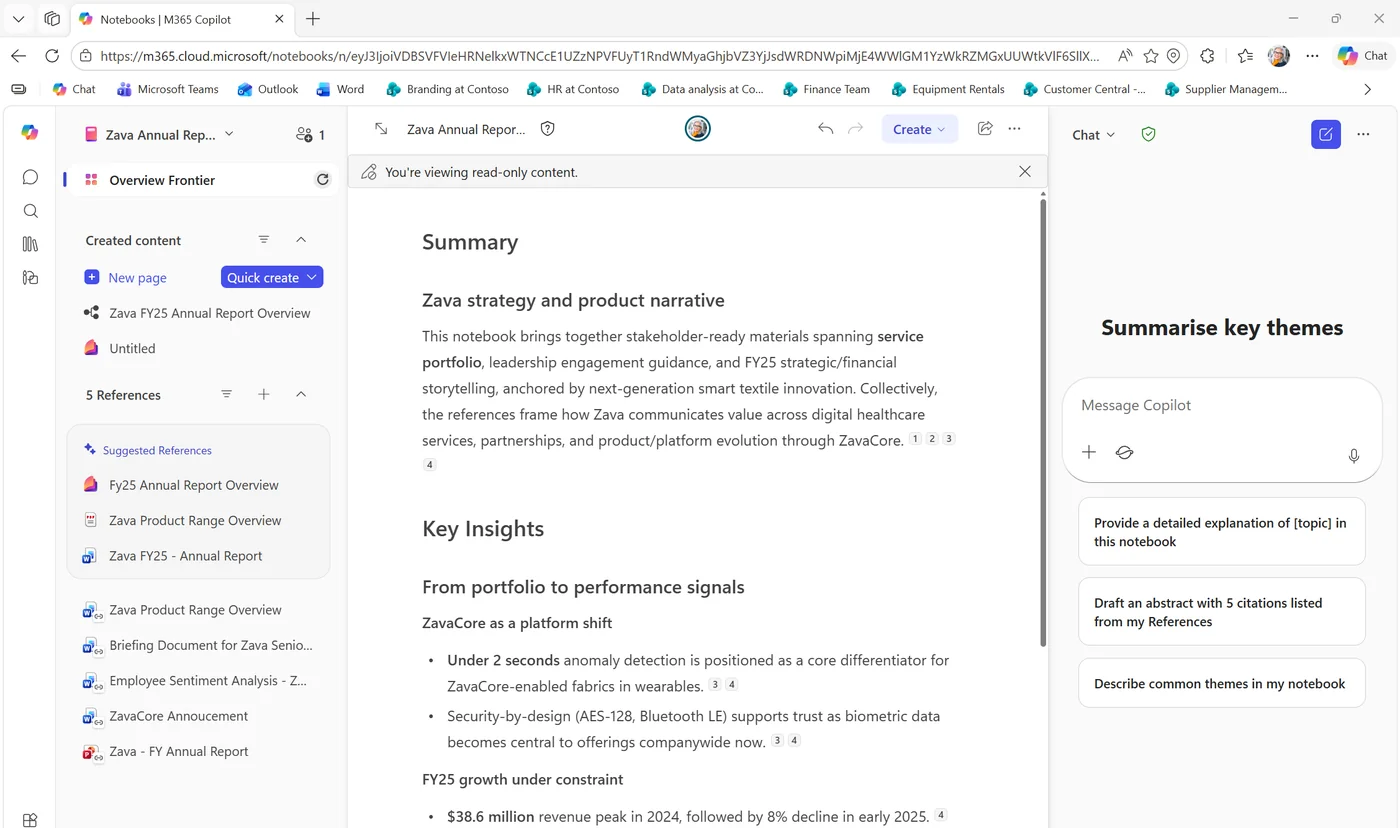Bookmark this page with the star icon
Image resolution: width=1400 pixels, height=828 pixels.
pyautogui.click(x=1151, y=56)
